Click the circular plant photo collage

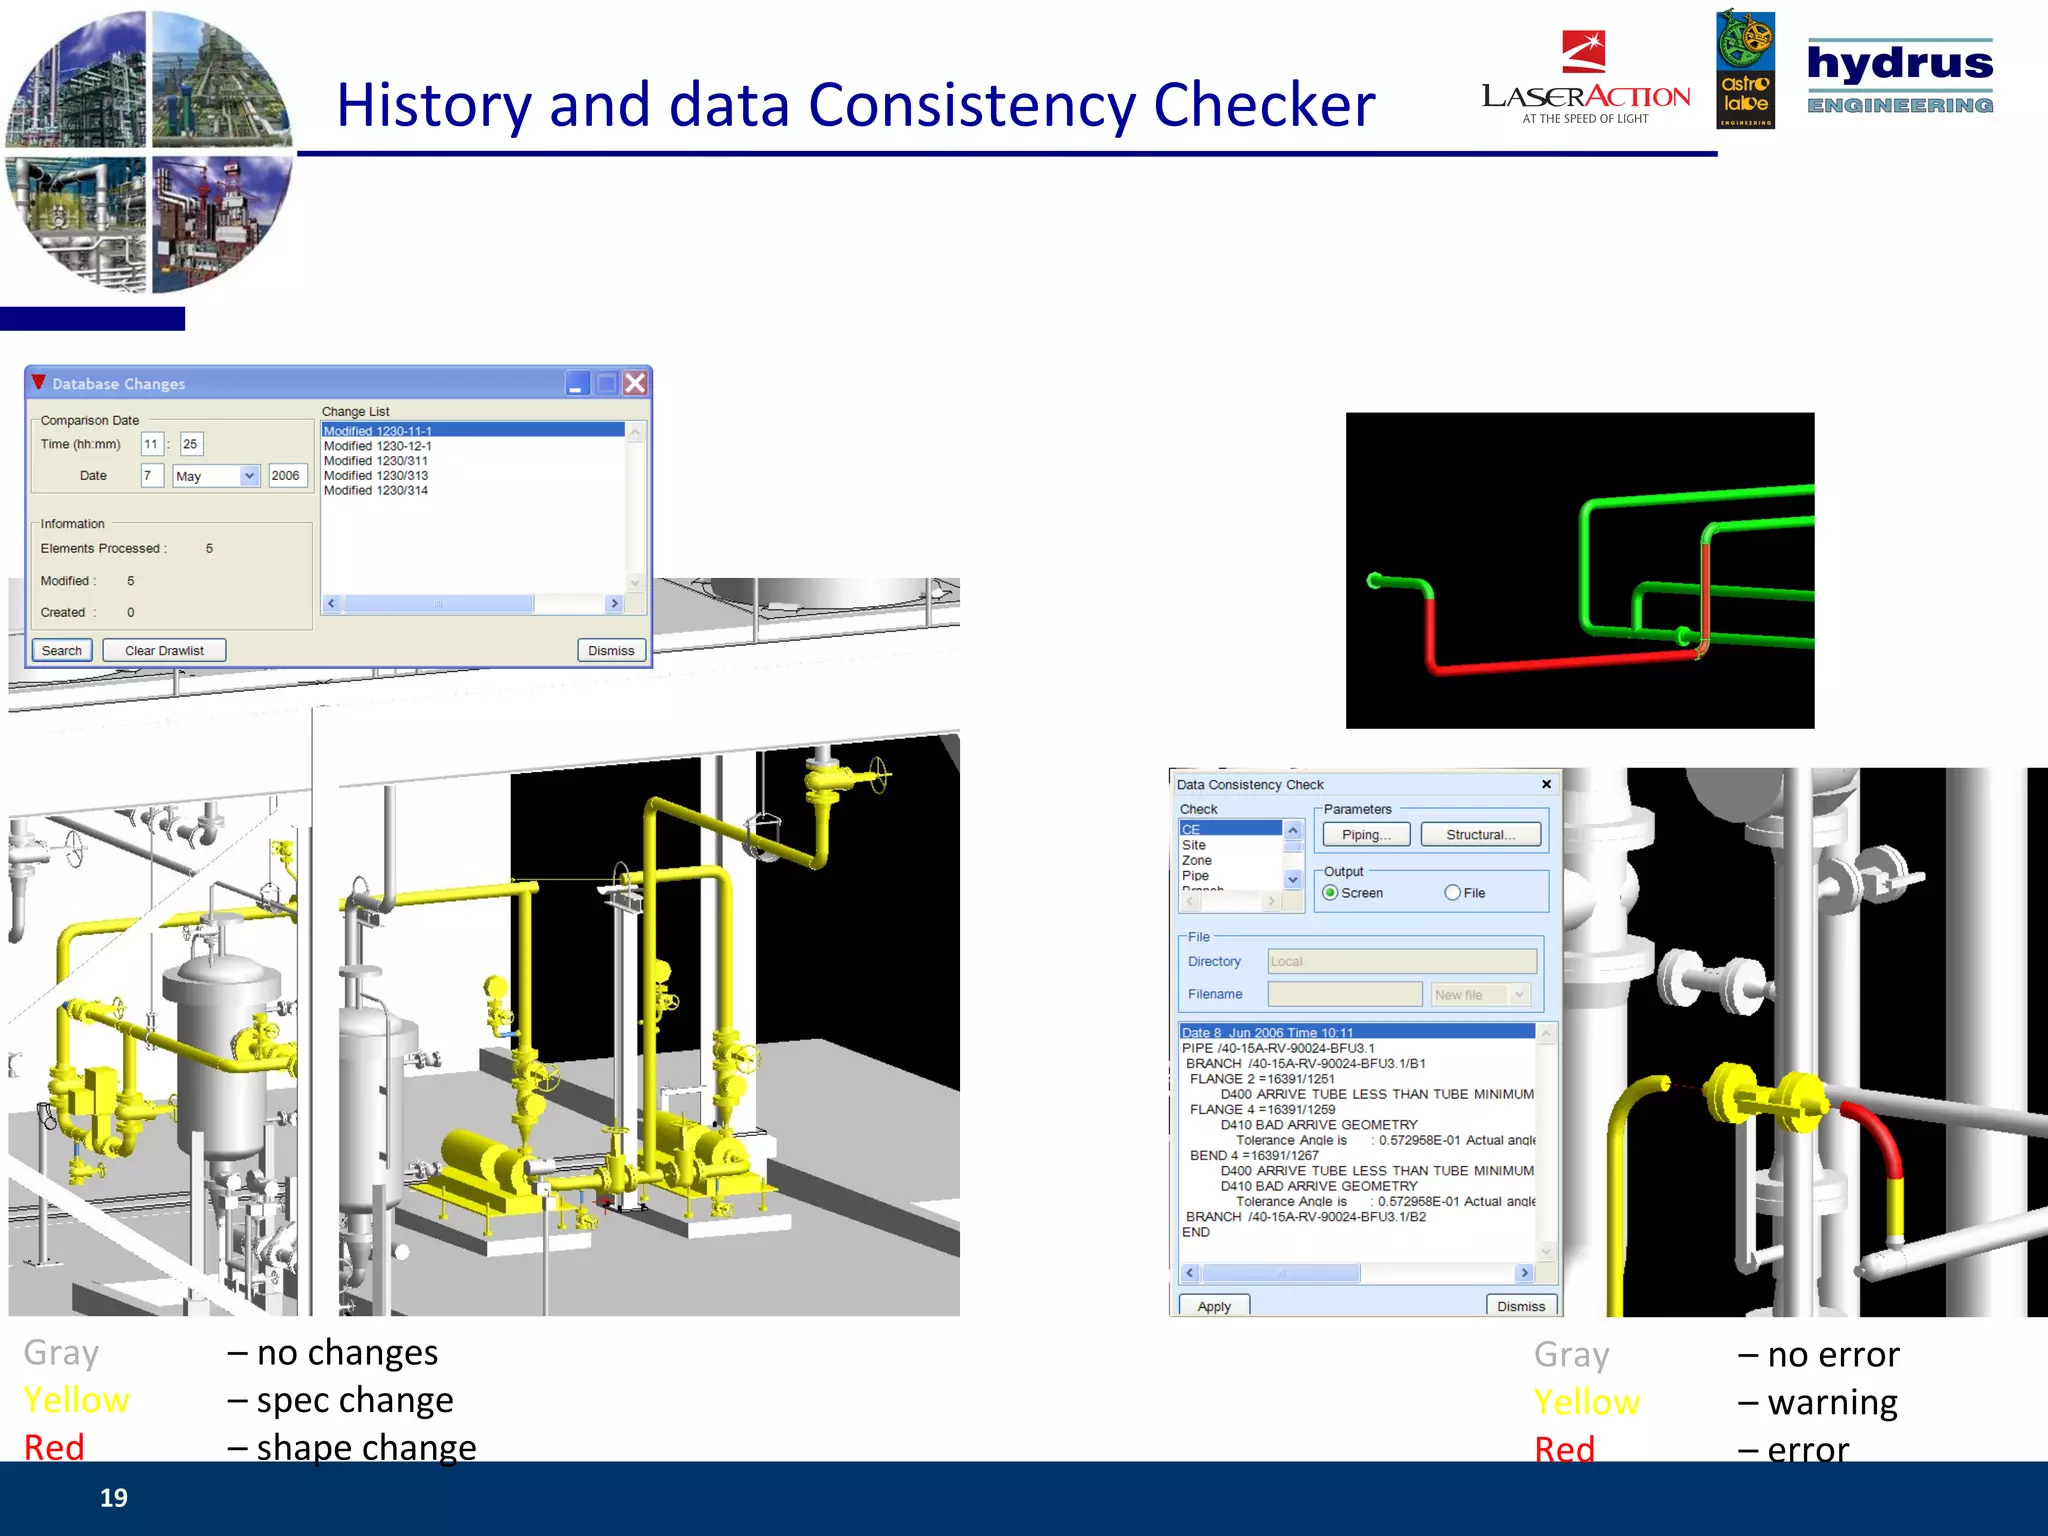(148, 151)
